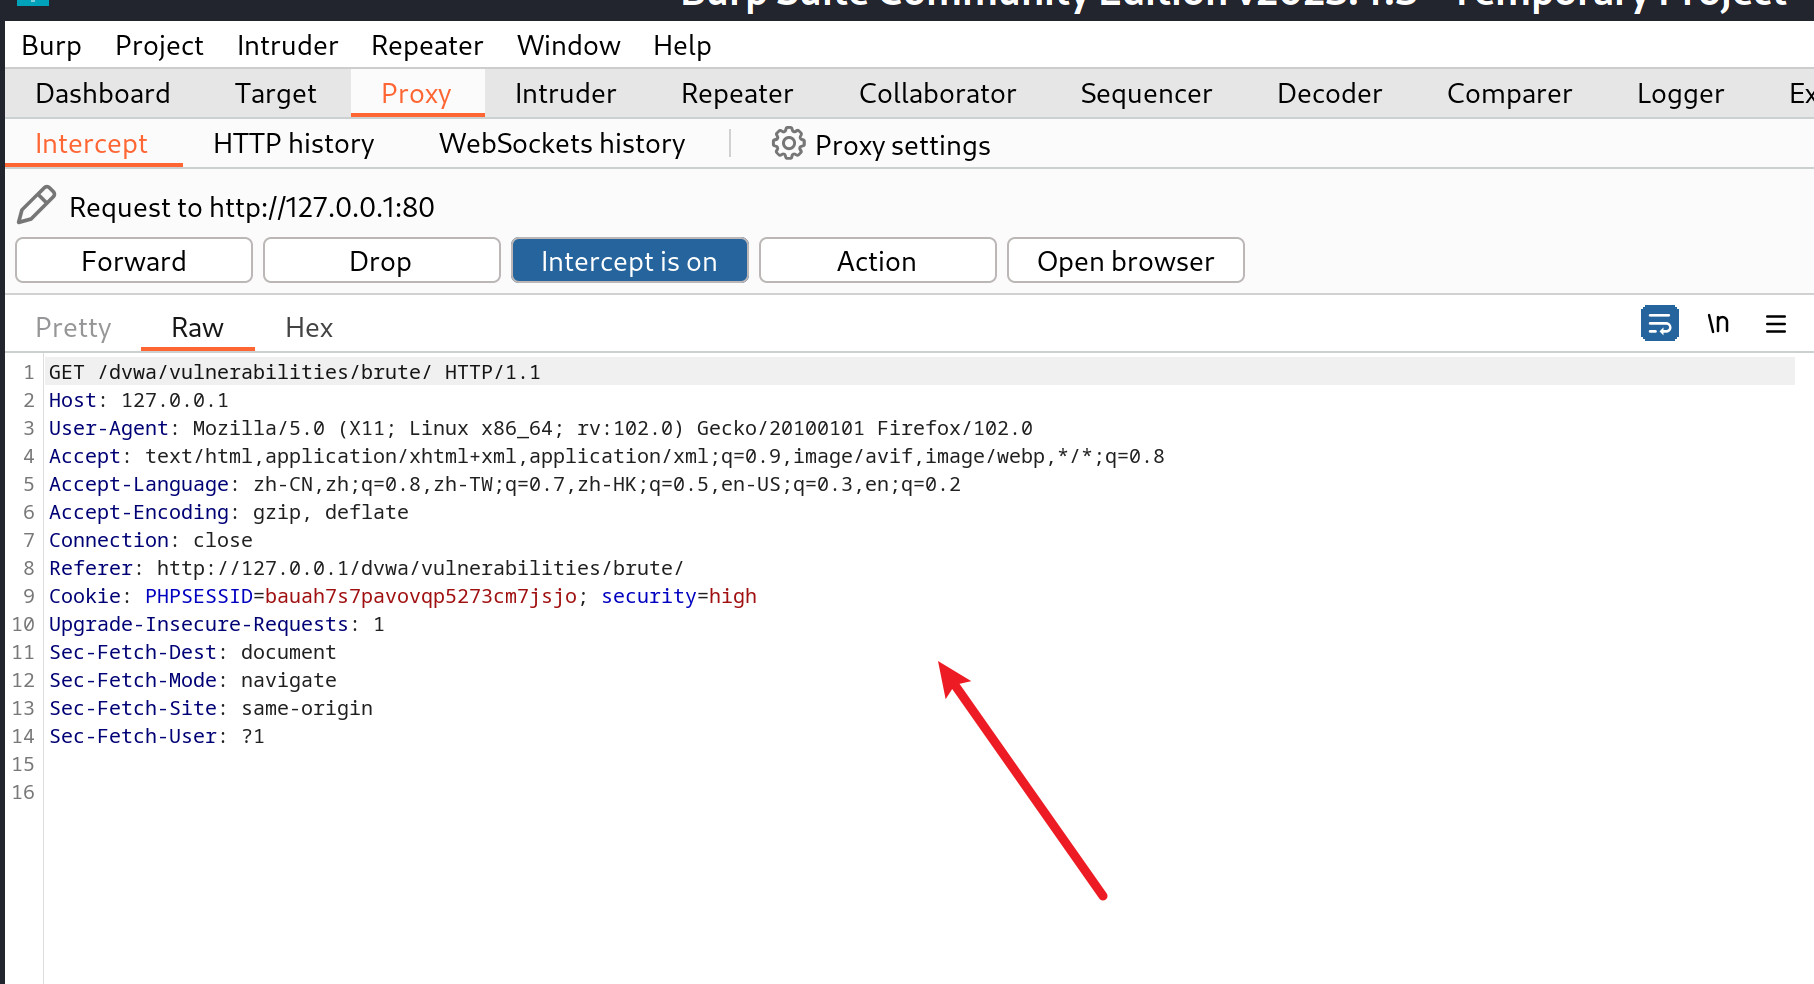Click empty line 16 in the request editor

click(920, 792)
